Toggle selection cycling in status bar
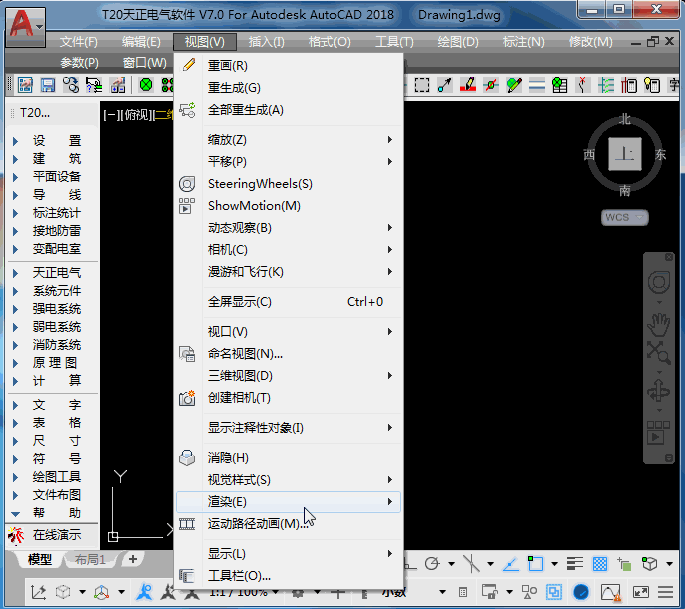Image resolution: width=685 pixels, height=609 pixels. 624,564
